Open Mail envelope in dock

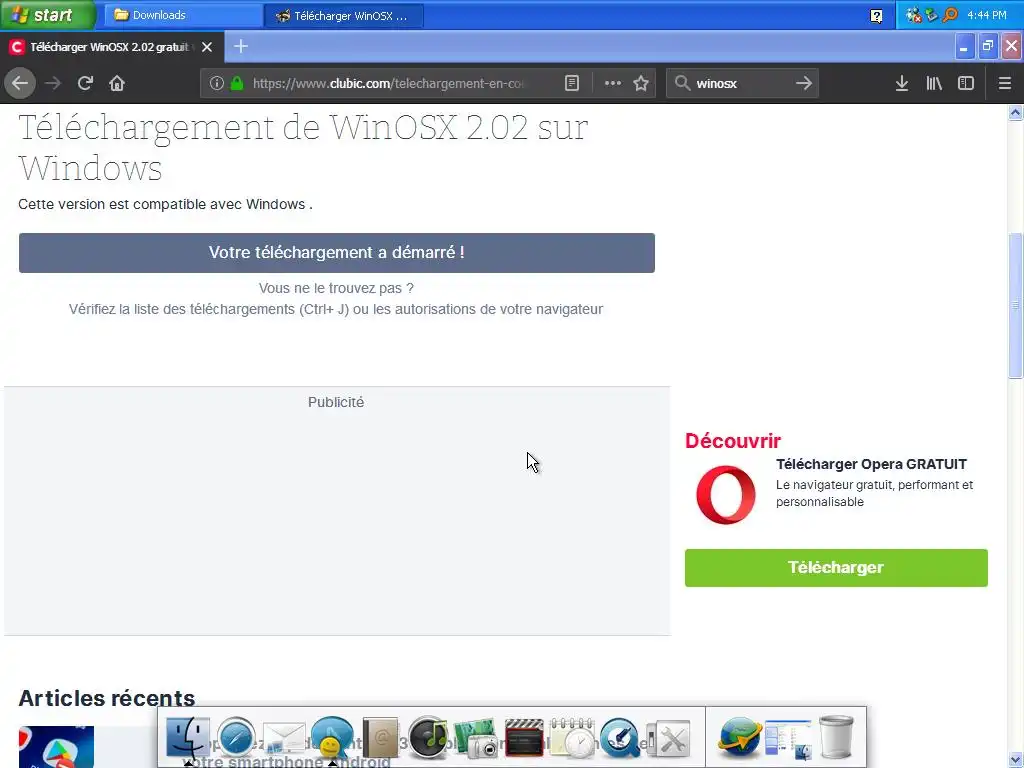click(x=283, y=739)
